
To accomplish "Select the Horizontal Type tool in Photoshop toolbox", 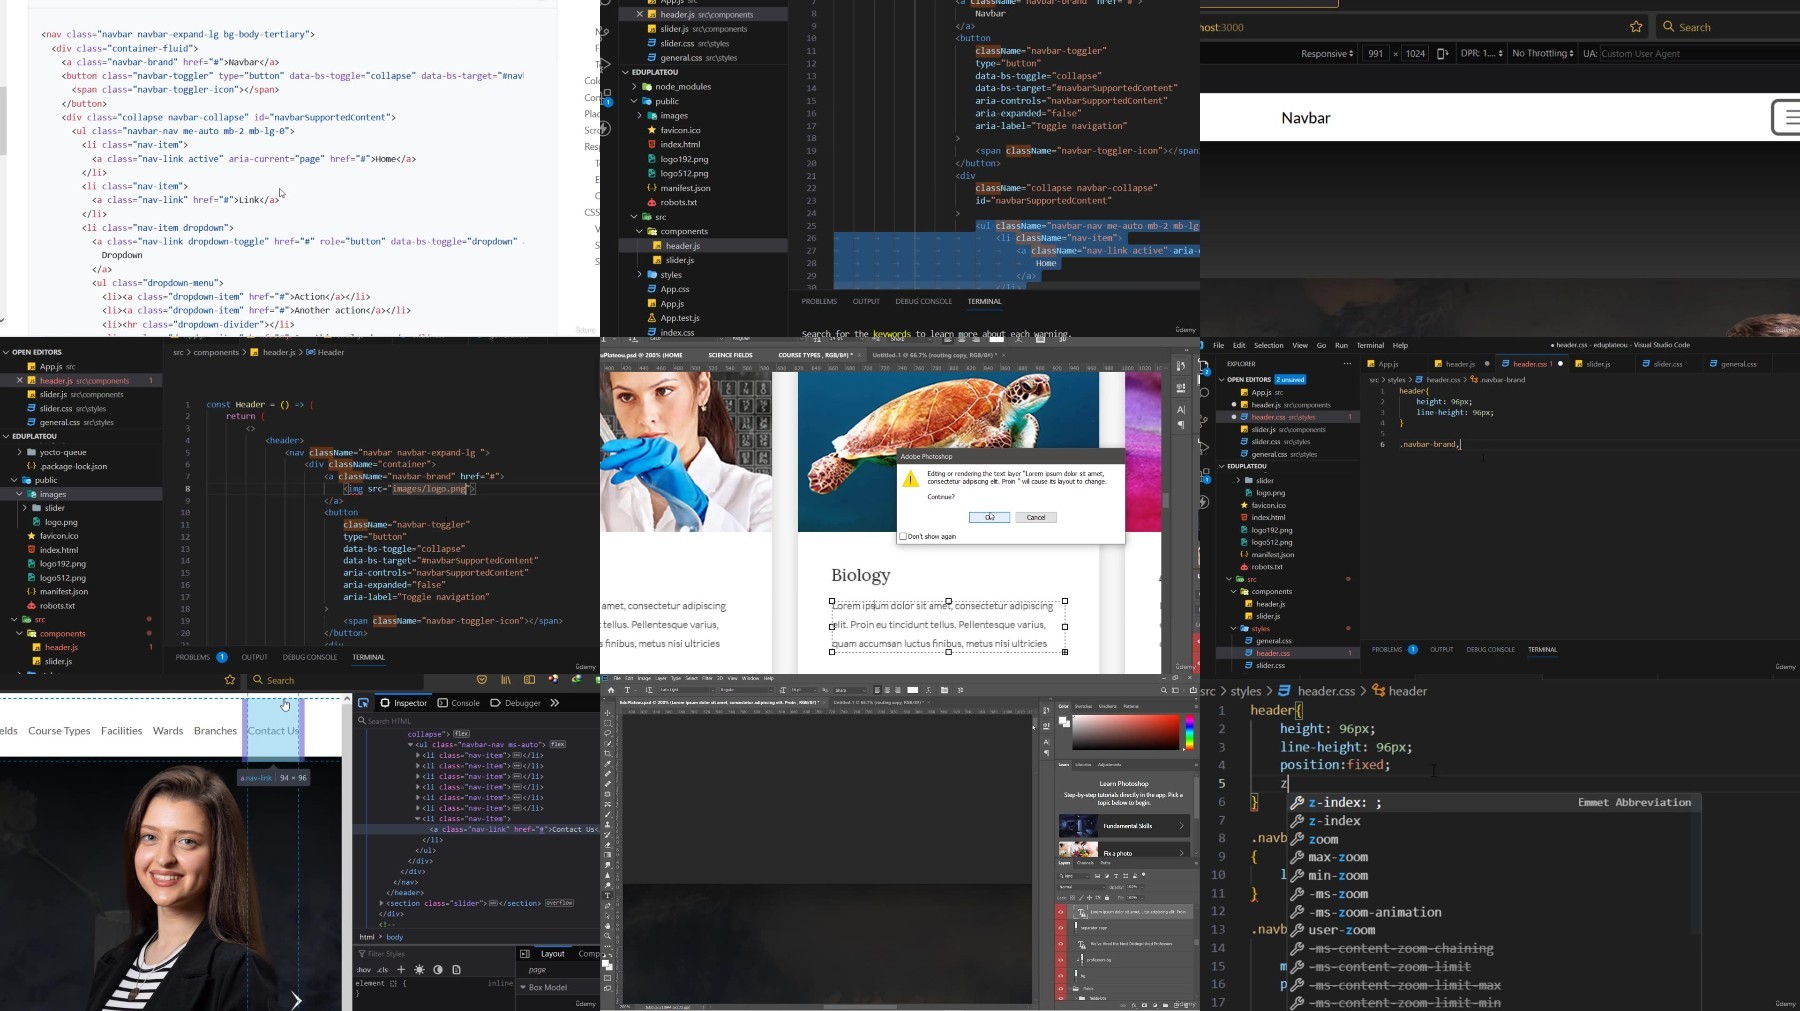I will tap(607, 895).
